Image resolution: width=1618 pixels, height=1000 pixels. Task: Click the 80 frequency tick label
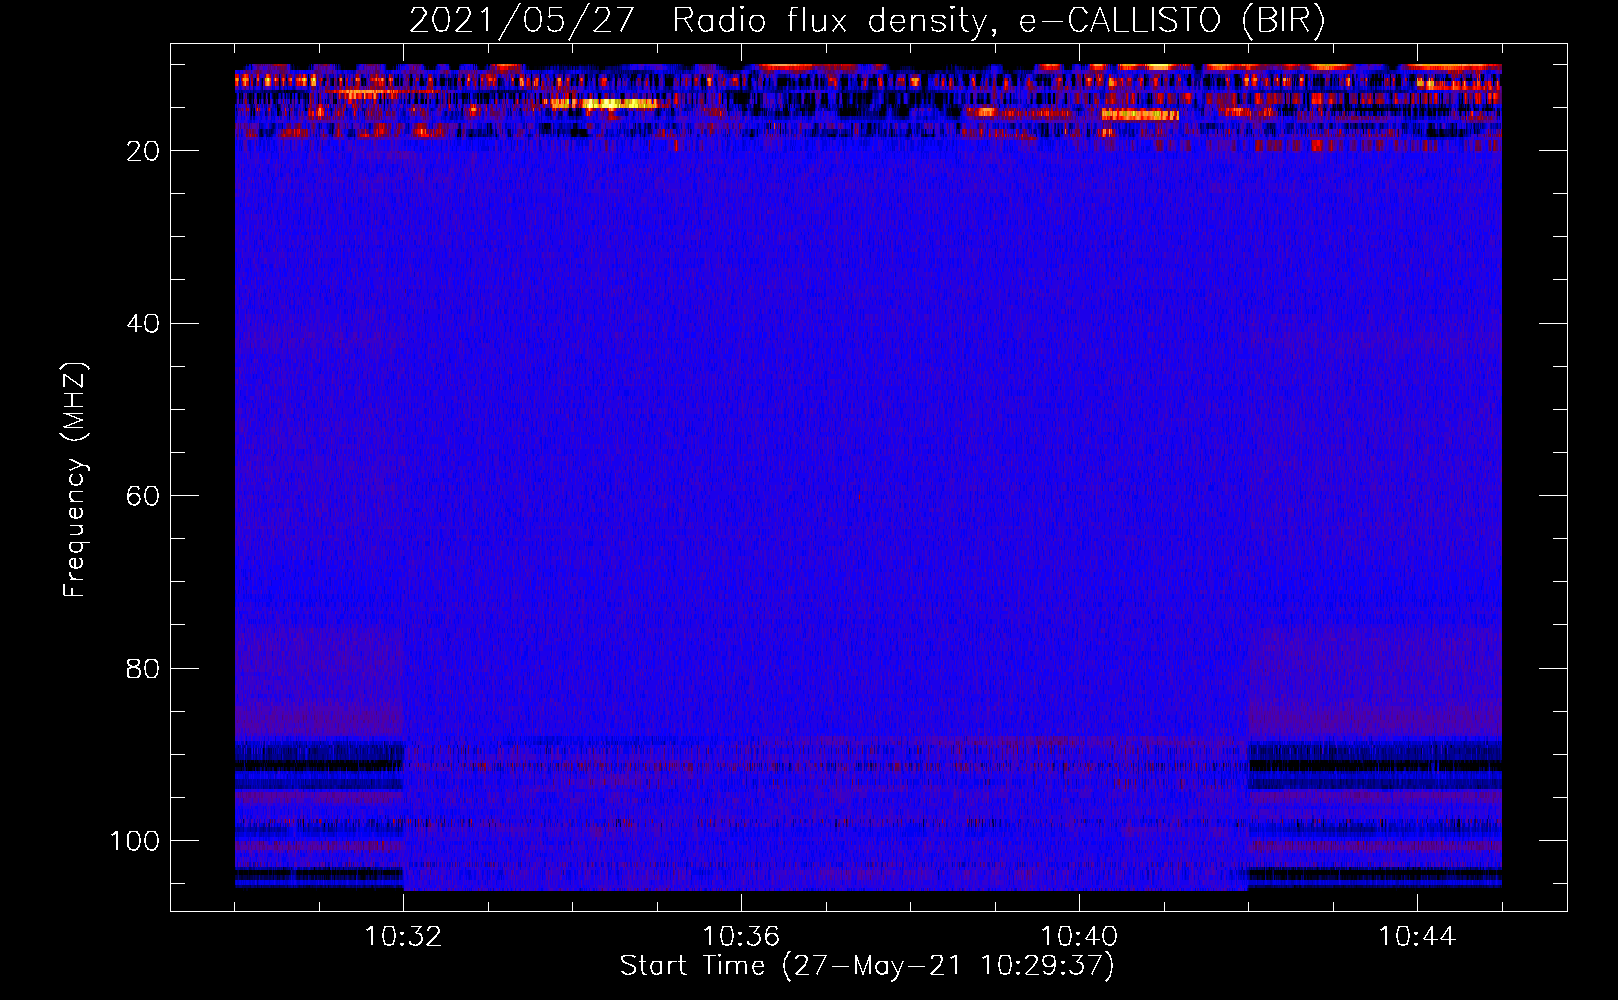[143, 669]
